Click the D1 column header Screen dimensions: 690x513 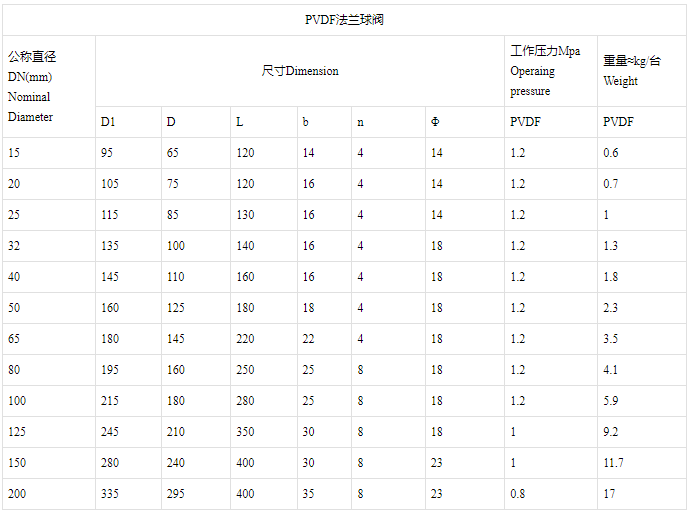pyautogui.click(x=108, y=122)
